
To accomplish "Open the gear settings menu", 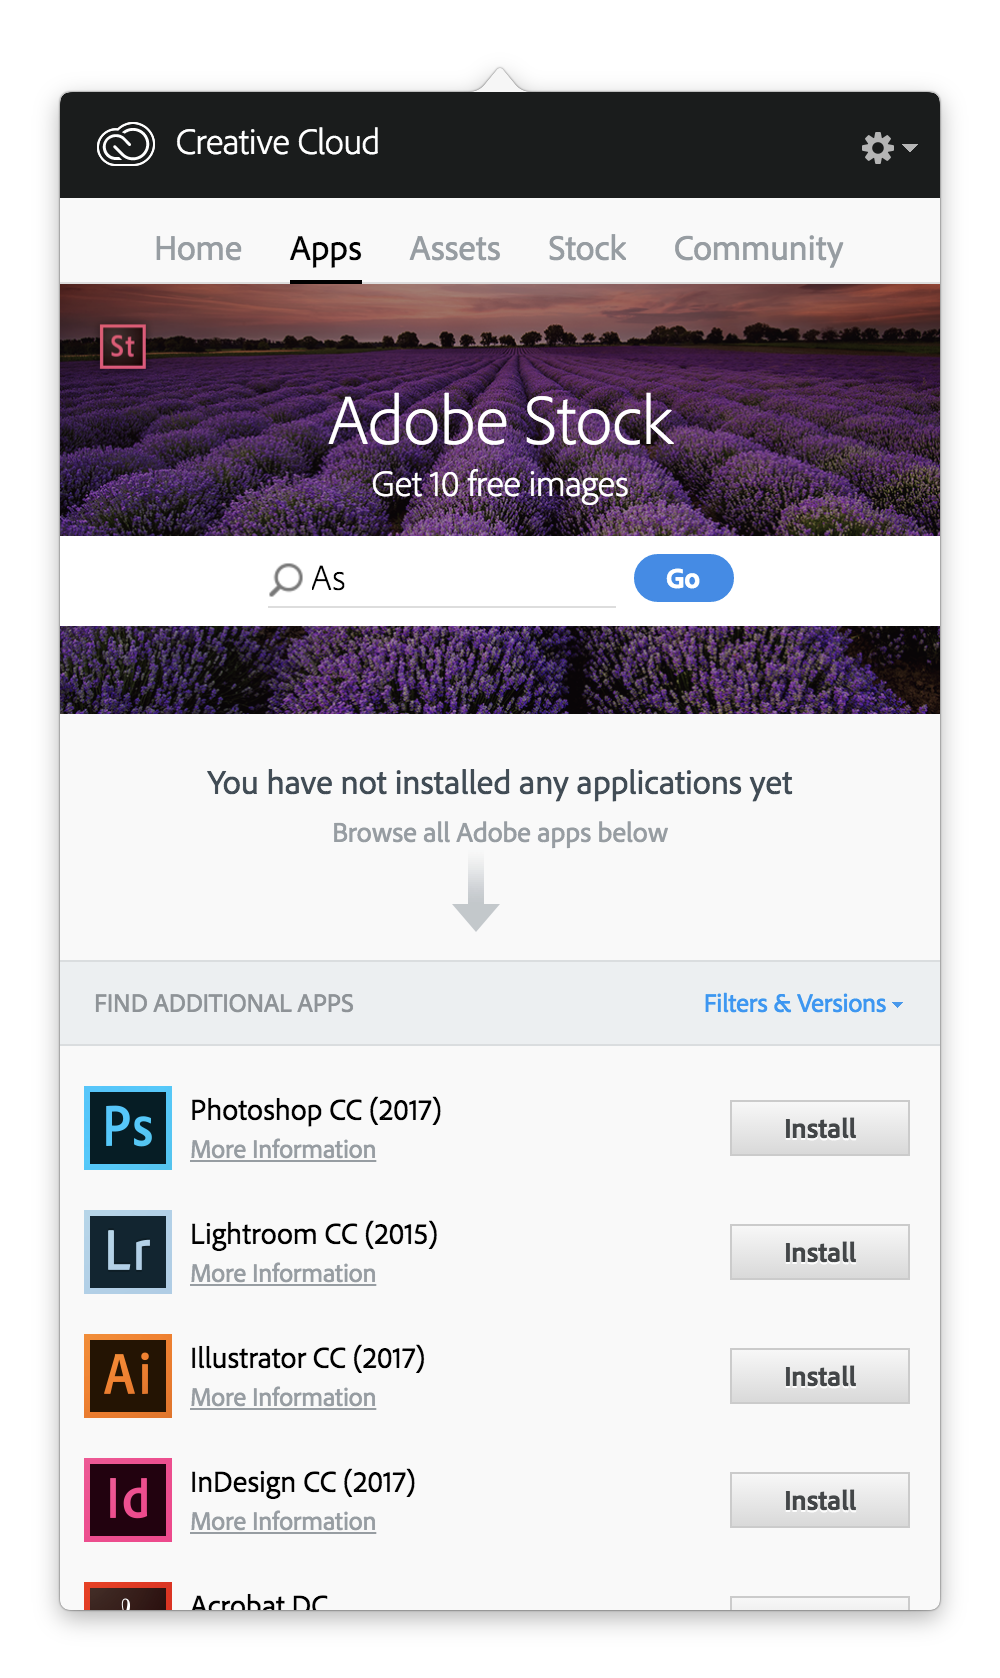I will [887, 148].
